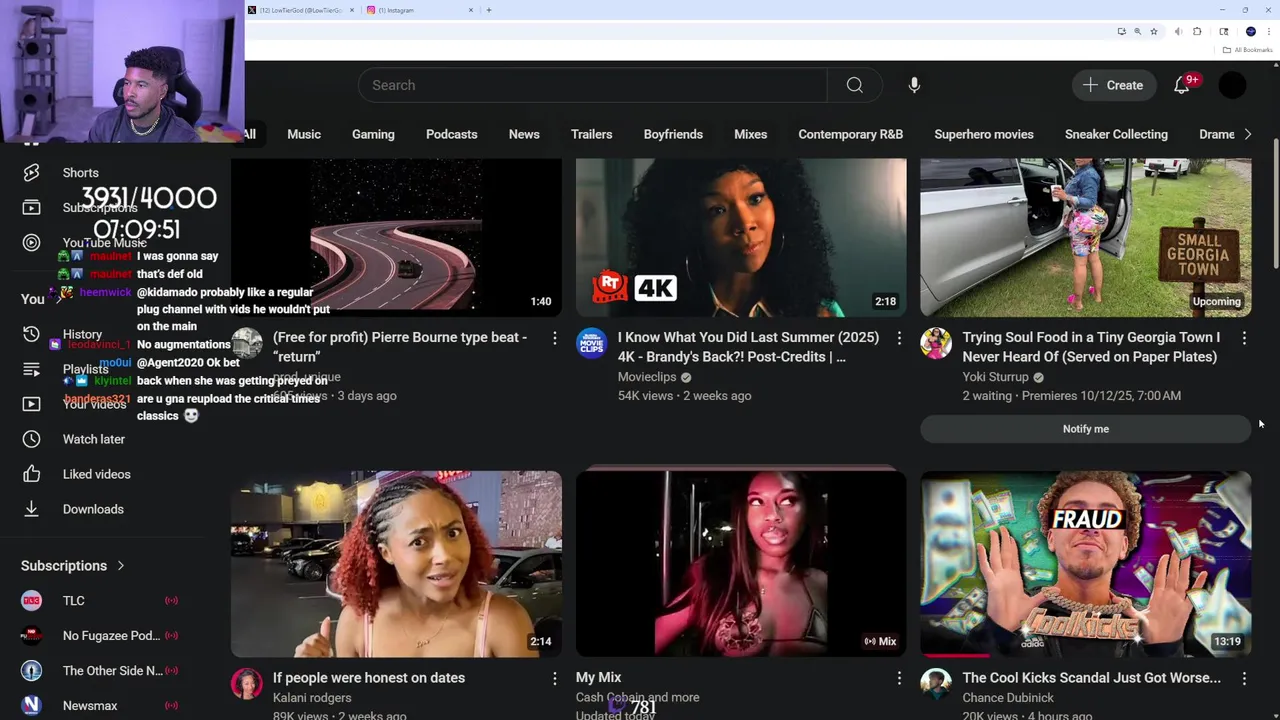This screenshot has height=720, width=1280.
Task: Open 'If people were honest on dates' title
Action: click(369, 678)
